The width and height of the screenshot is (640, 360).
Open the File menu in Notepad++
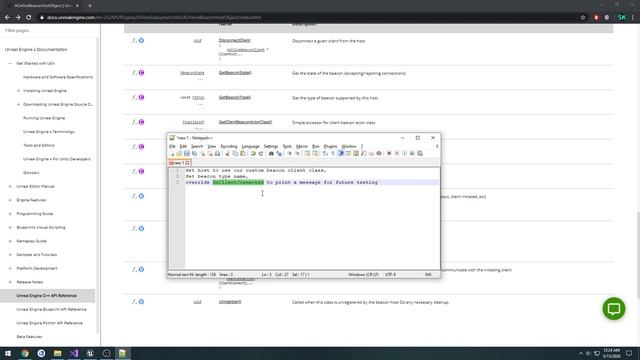coord(172,146)
